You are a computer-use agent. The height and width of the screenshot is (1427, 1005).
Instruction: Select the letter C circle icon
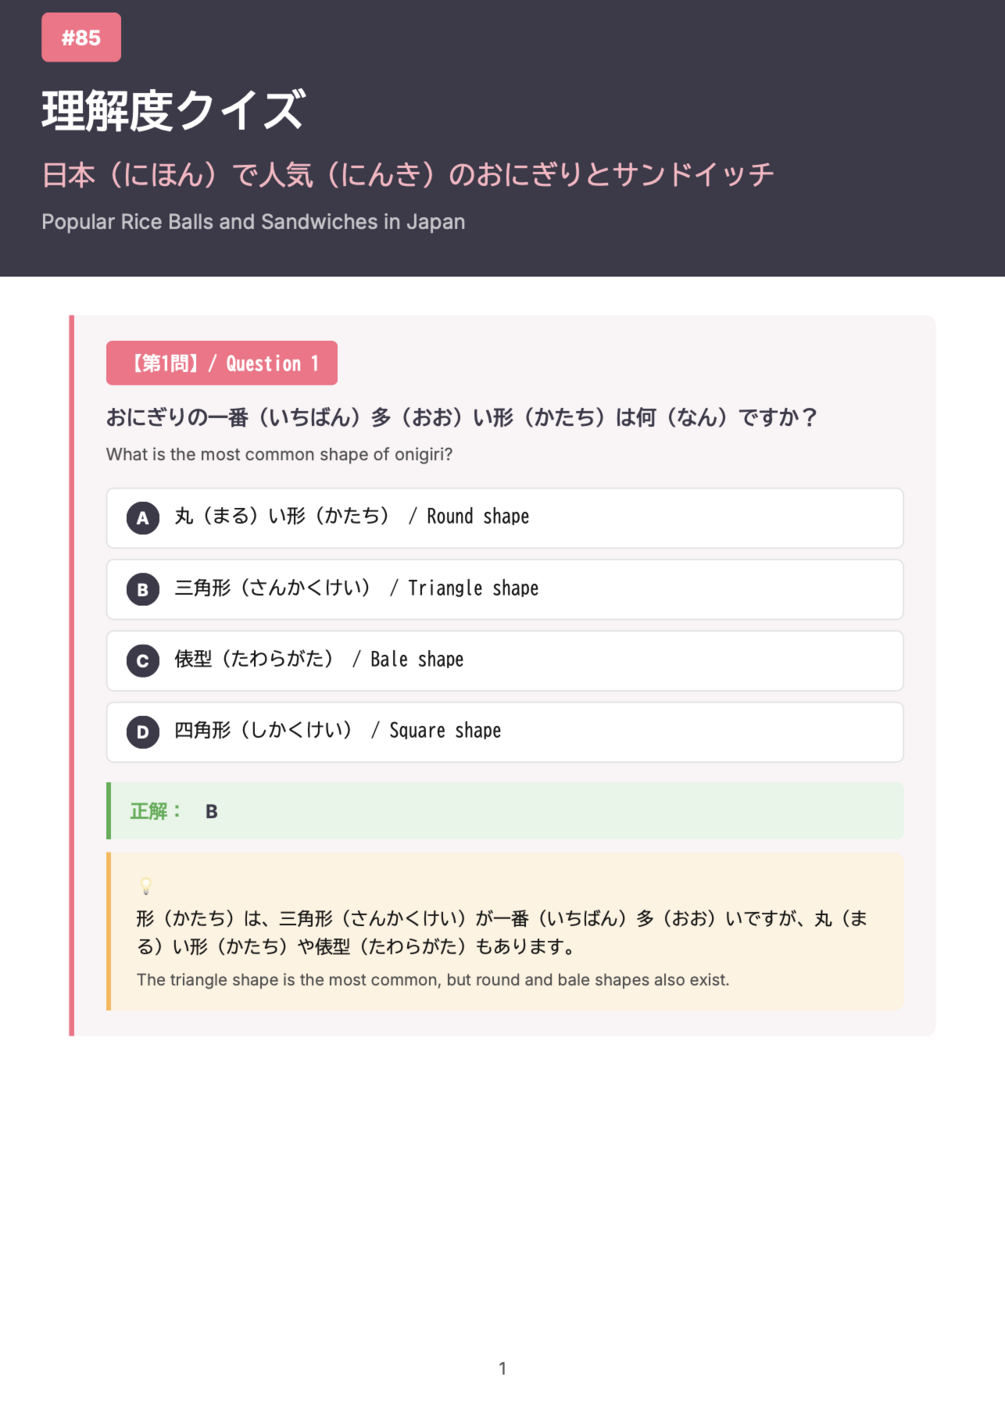[x=143, y=661]
